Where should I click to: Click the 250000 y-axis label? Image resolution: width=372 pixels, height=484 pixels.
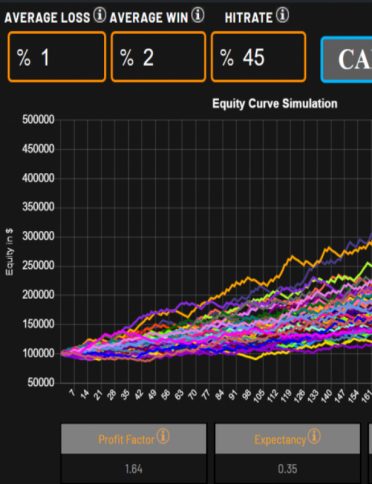click(38, 265)
